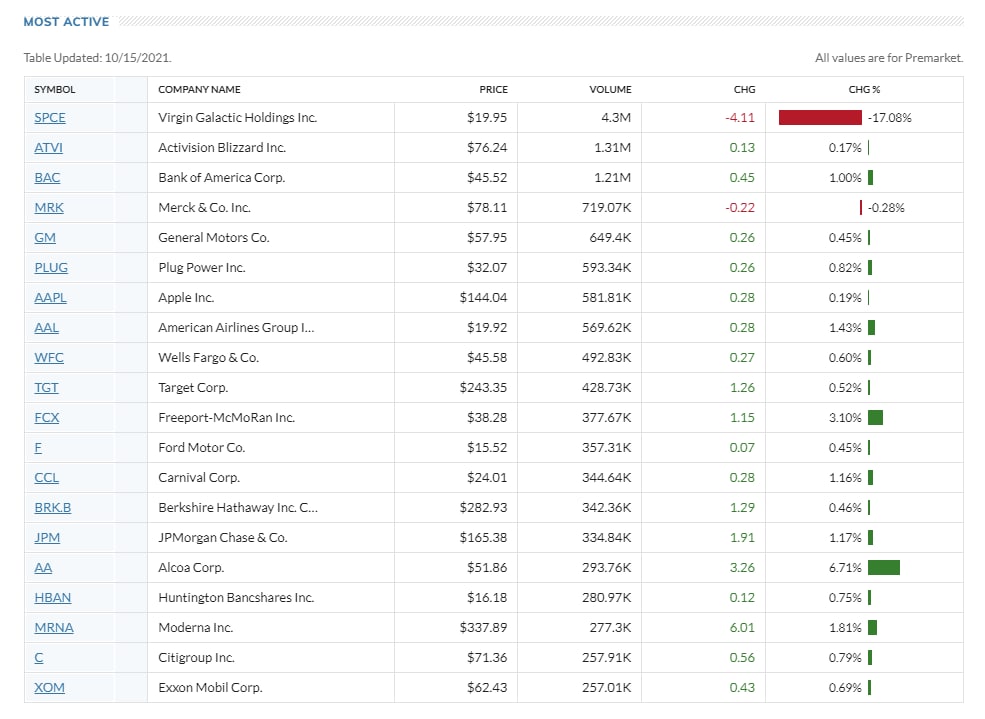Image resolution: width=985 pixels, height=719 pixels.
Task: Click the MOST ACTIVE section heading
Action: [x=66, y=21]
